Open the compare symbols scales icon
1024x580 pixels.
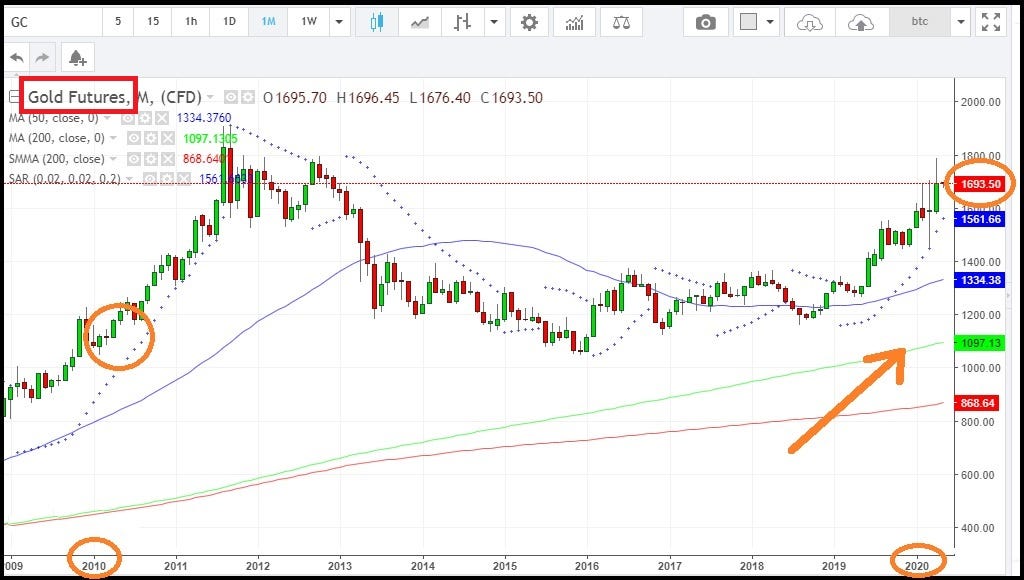coord(621,22)
